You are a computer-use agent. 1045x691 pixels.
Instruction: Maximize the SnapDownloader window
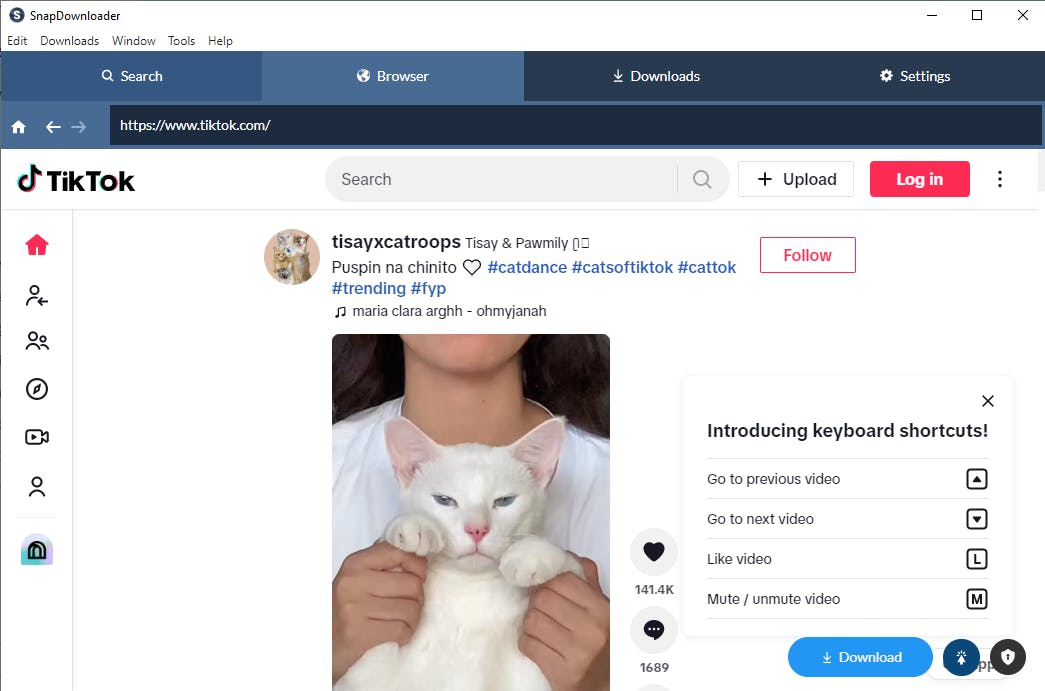(977, 15)
